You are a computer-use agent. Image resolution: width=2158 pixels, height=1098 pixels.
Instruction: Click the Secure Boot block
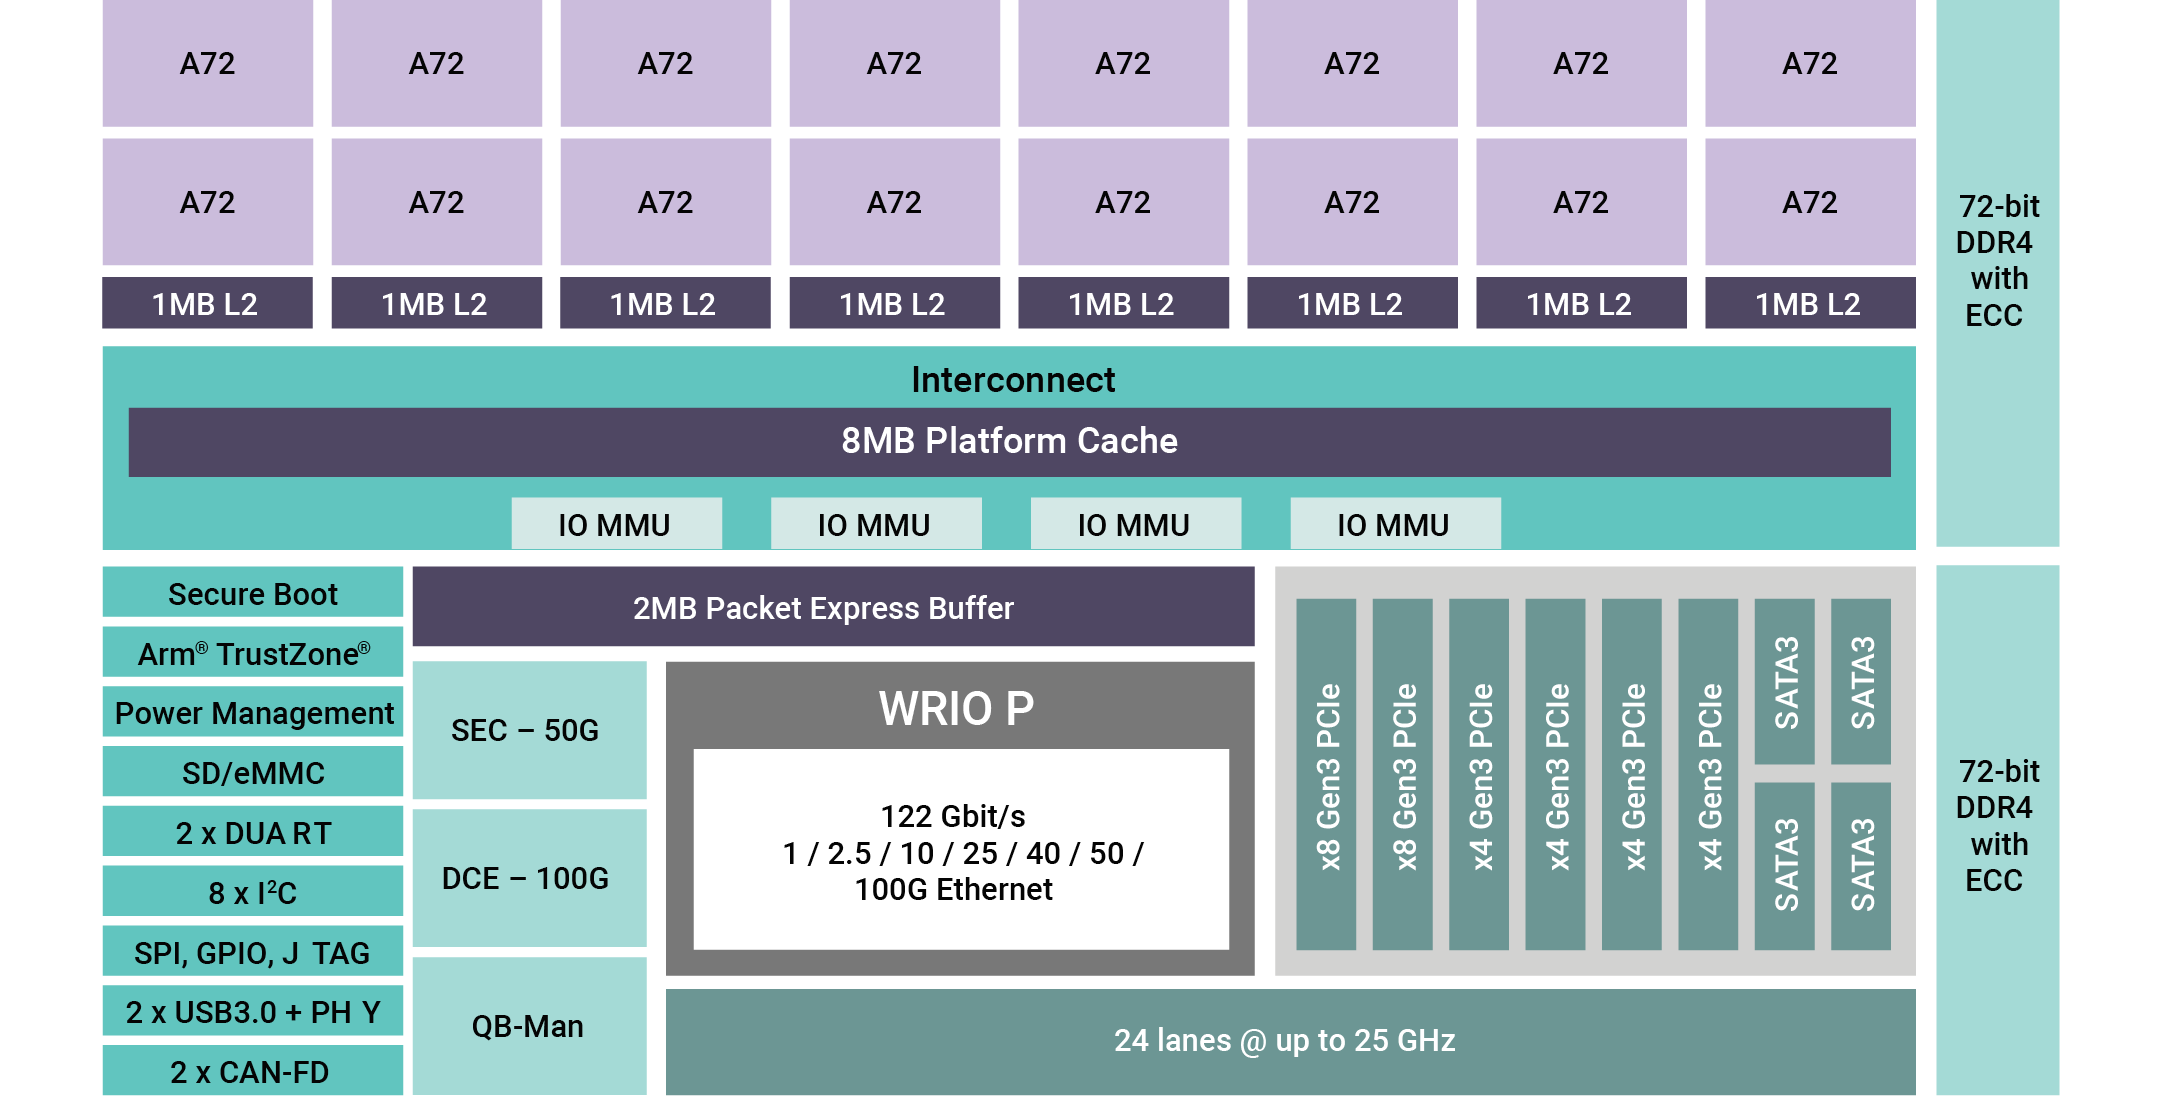[252, 593]
